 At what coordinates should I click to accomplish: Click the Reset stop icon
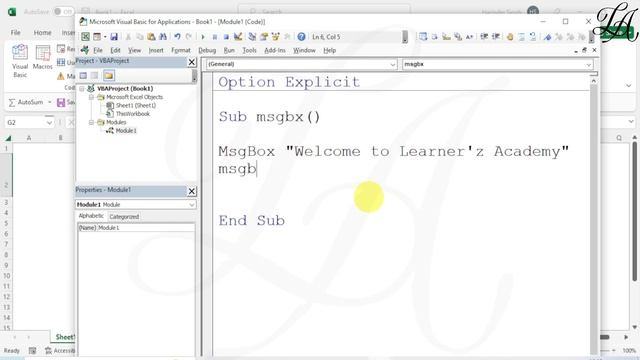pyautogui.click(x=226, y=37)
